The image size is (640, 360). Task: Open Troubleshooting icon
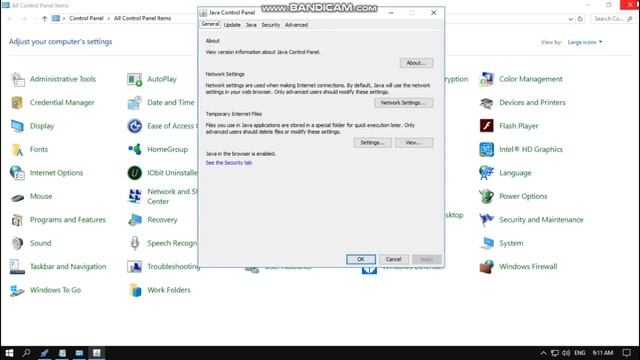[x=135, y=267]
